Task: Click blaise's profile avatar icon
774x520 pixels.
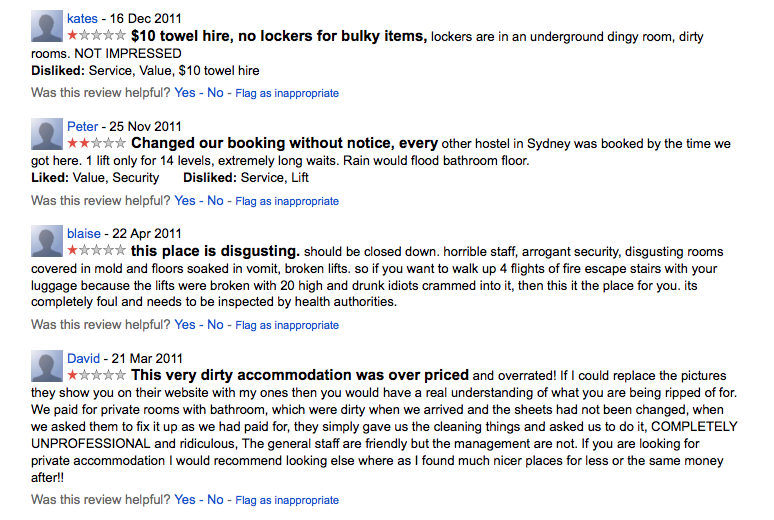Action: tap(47, 241)
